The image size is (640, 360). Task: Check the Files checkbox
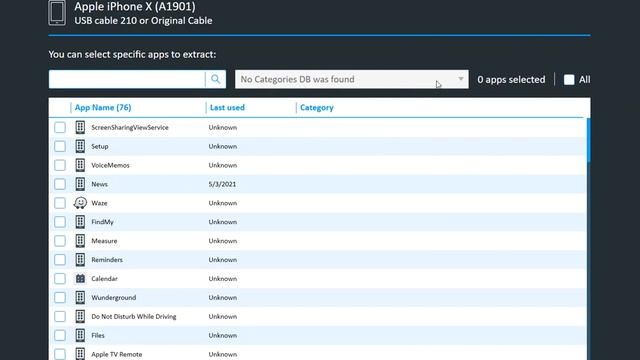click(x=60, y=336)
